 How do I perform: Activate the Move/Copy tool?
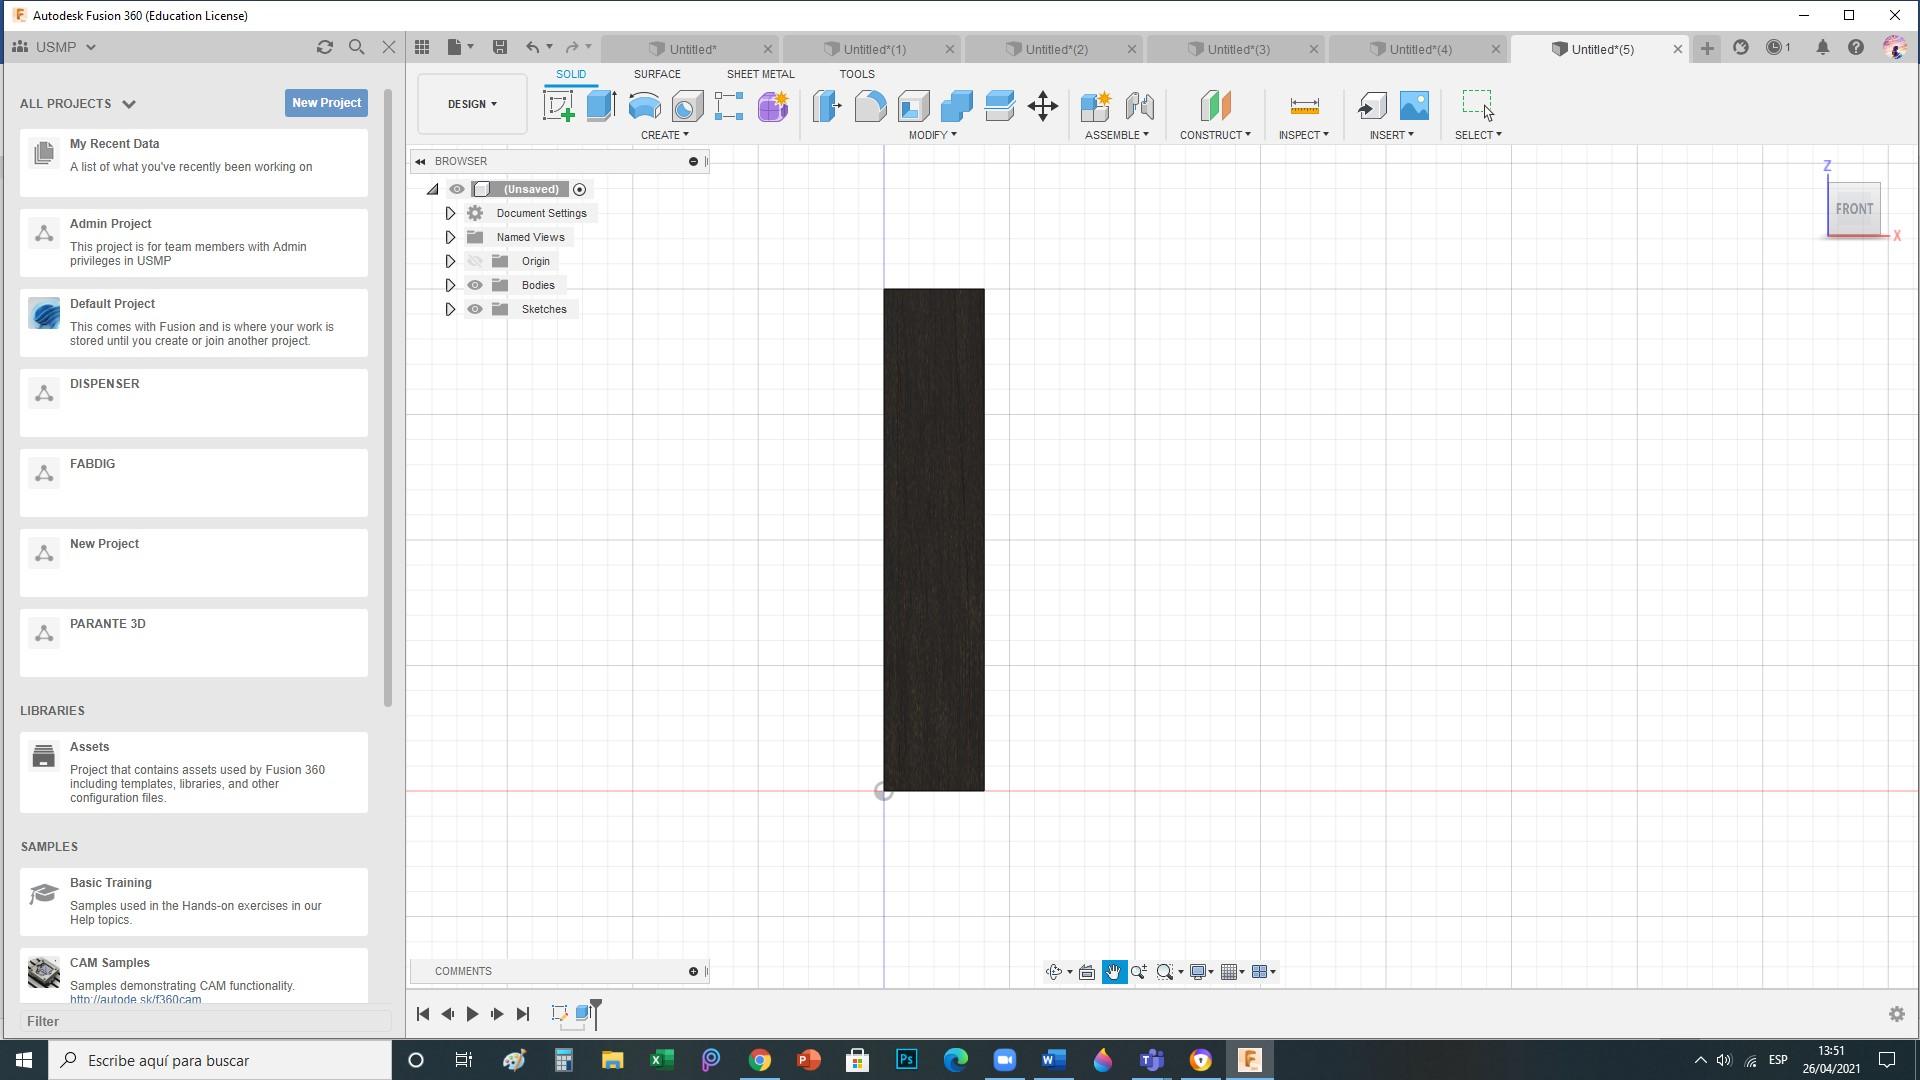[1042, 106]
